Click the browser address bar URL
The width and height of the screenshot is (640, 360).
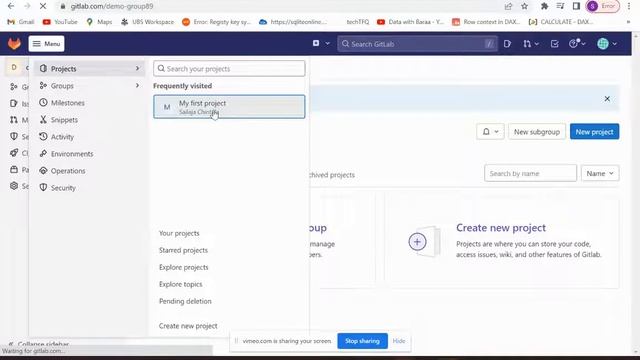tap(112, 6)
